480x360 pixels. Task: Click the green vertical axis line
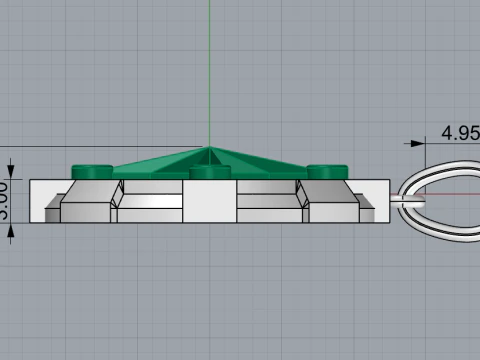click(209, 73)
